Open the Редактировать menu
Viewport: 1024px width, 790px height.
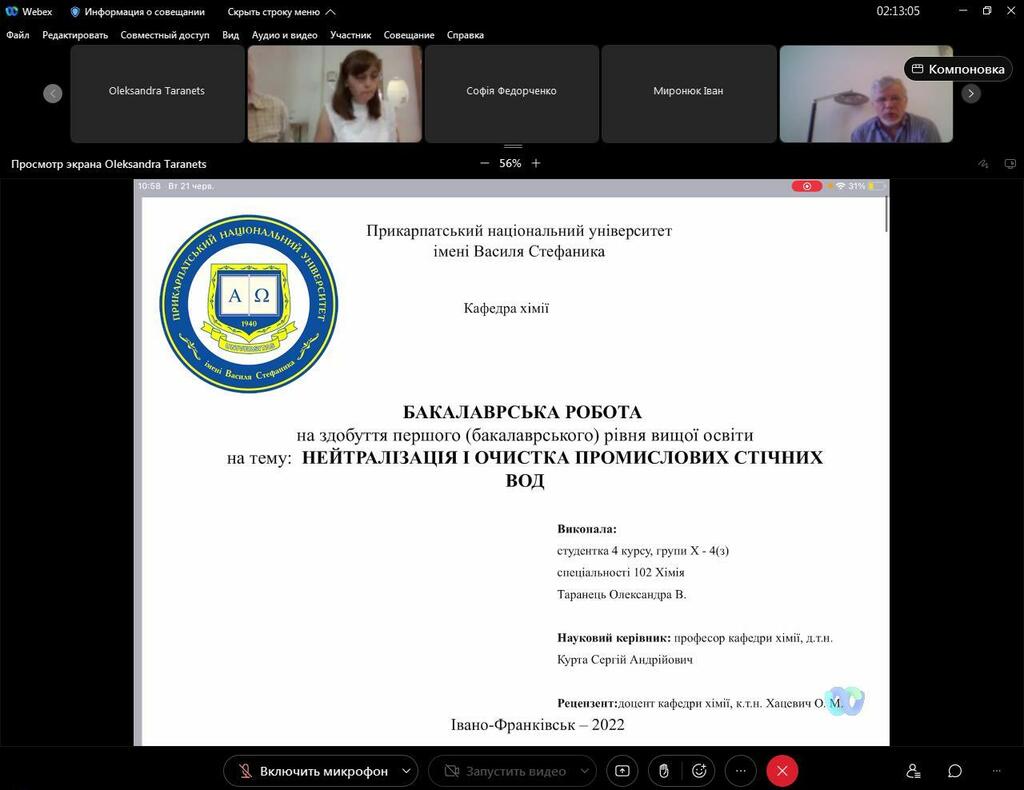pyautogui.click(x=75, y=35)
